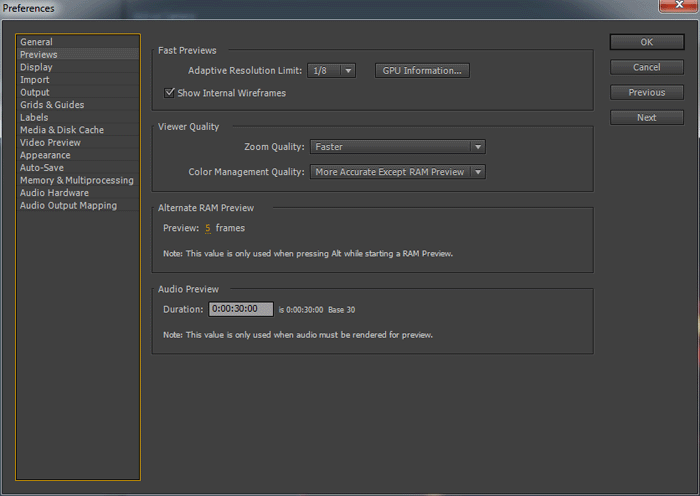
Task: Open Color Management Quality dropdown
Action: point(397,172)
